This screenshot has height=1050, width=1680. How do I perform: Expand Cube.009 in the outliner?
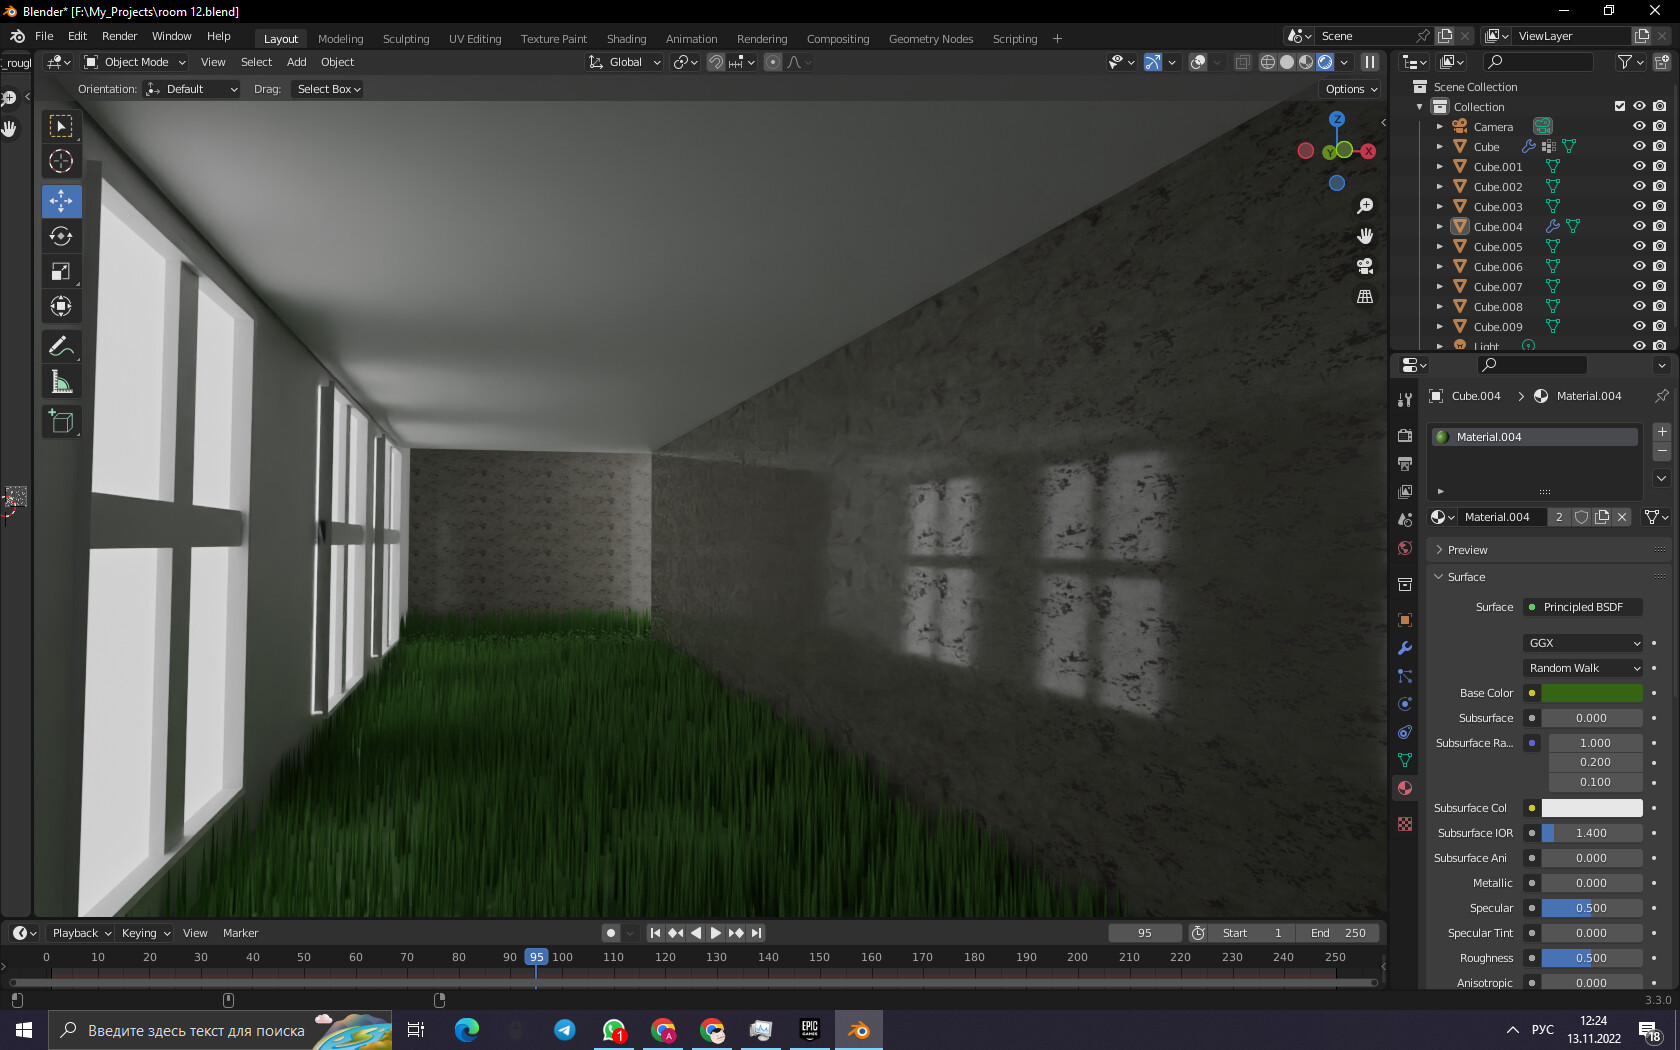coord(1440,327)
